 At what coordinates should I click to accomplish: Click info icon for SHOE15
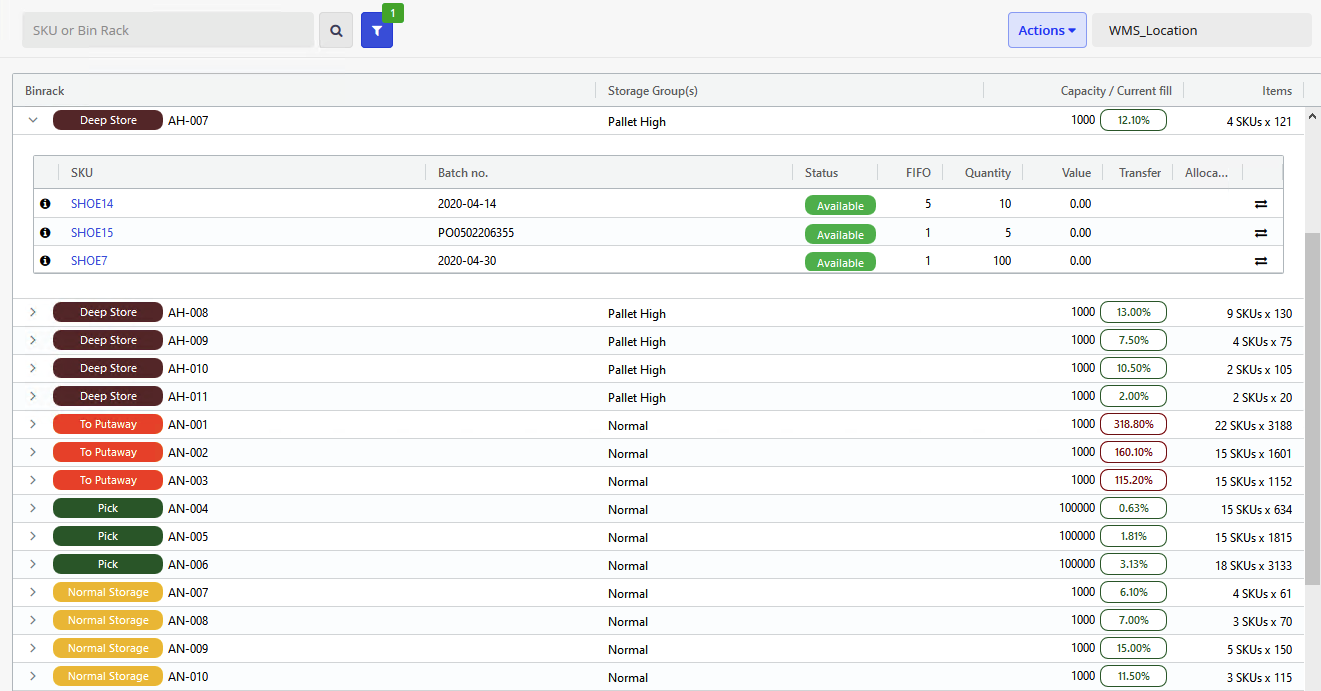45,233
